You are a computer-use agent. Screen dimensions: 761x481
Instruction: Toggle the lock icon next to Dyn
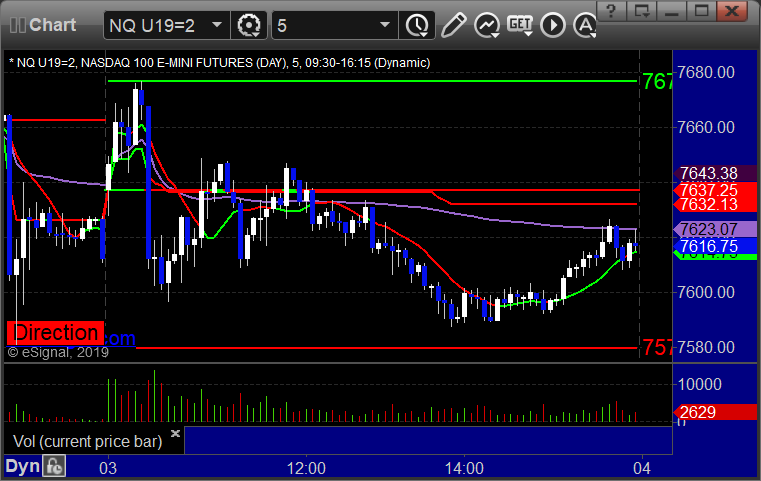(x=54, y=466)
